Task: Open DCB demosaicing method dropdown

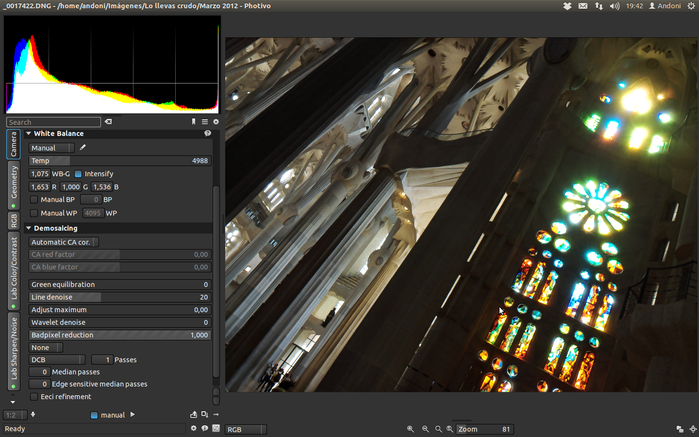Action: [x=57, y=359]
